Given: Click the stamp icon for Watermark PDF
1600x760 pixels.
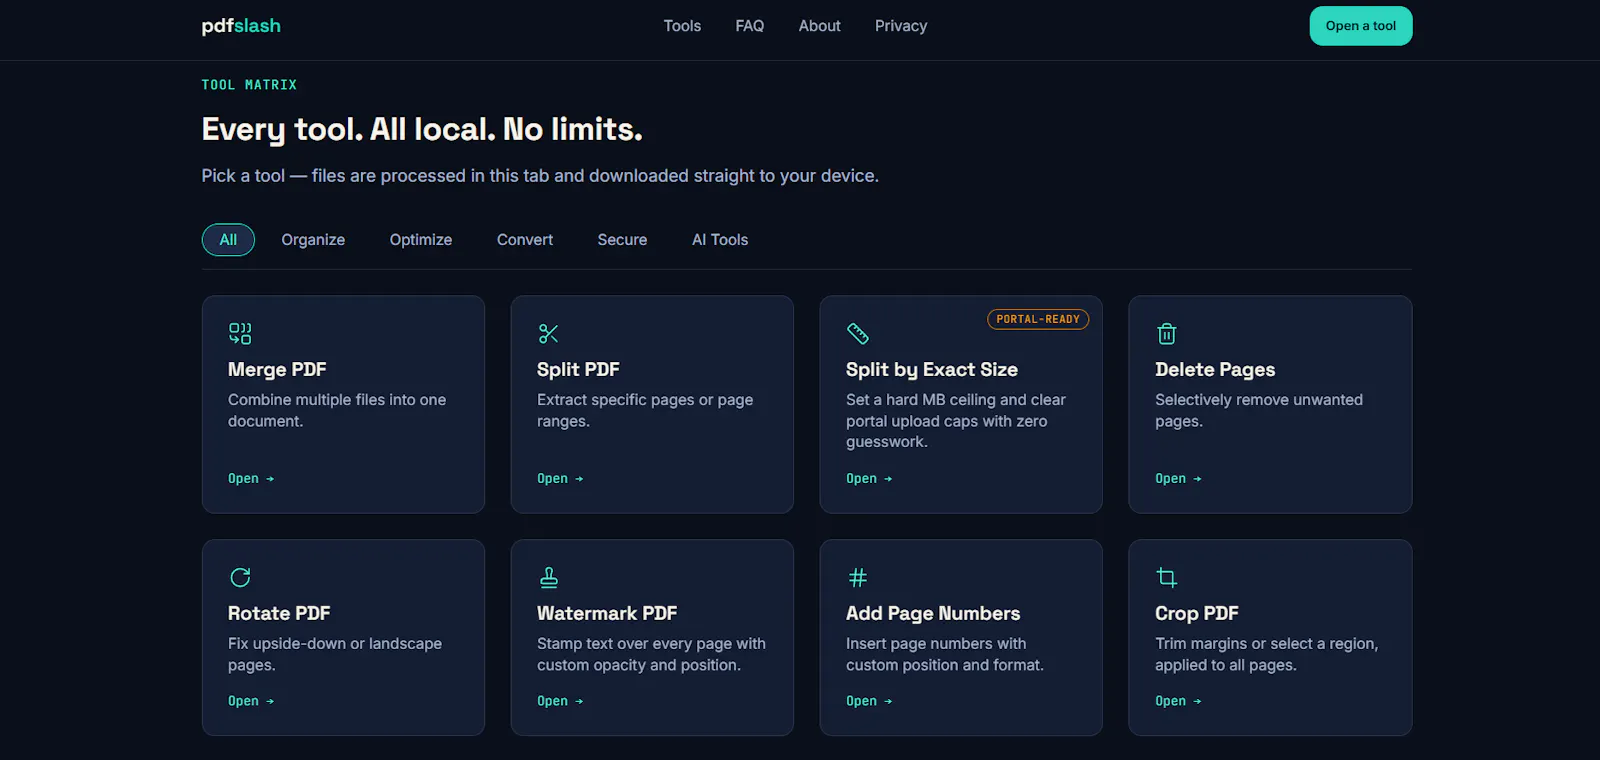Looking at the screenshot, I should coord(549,577).
